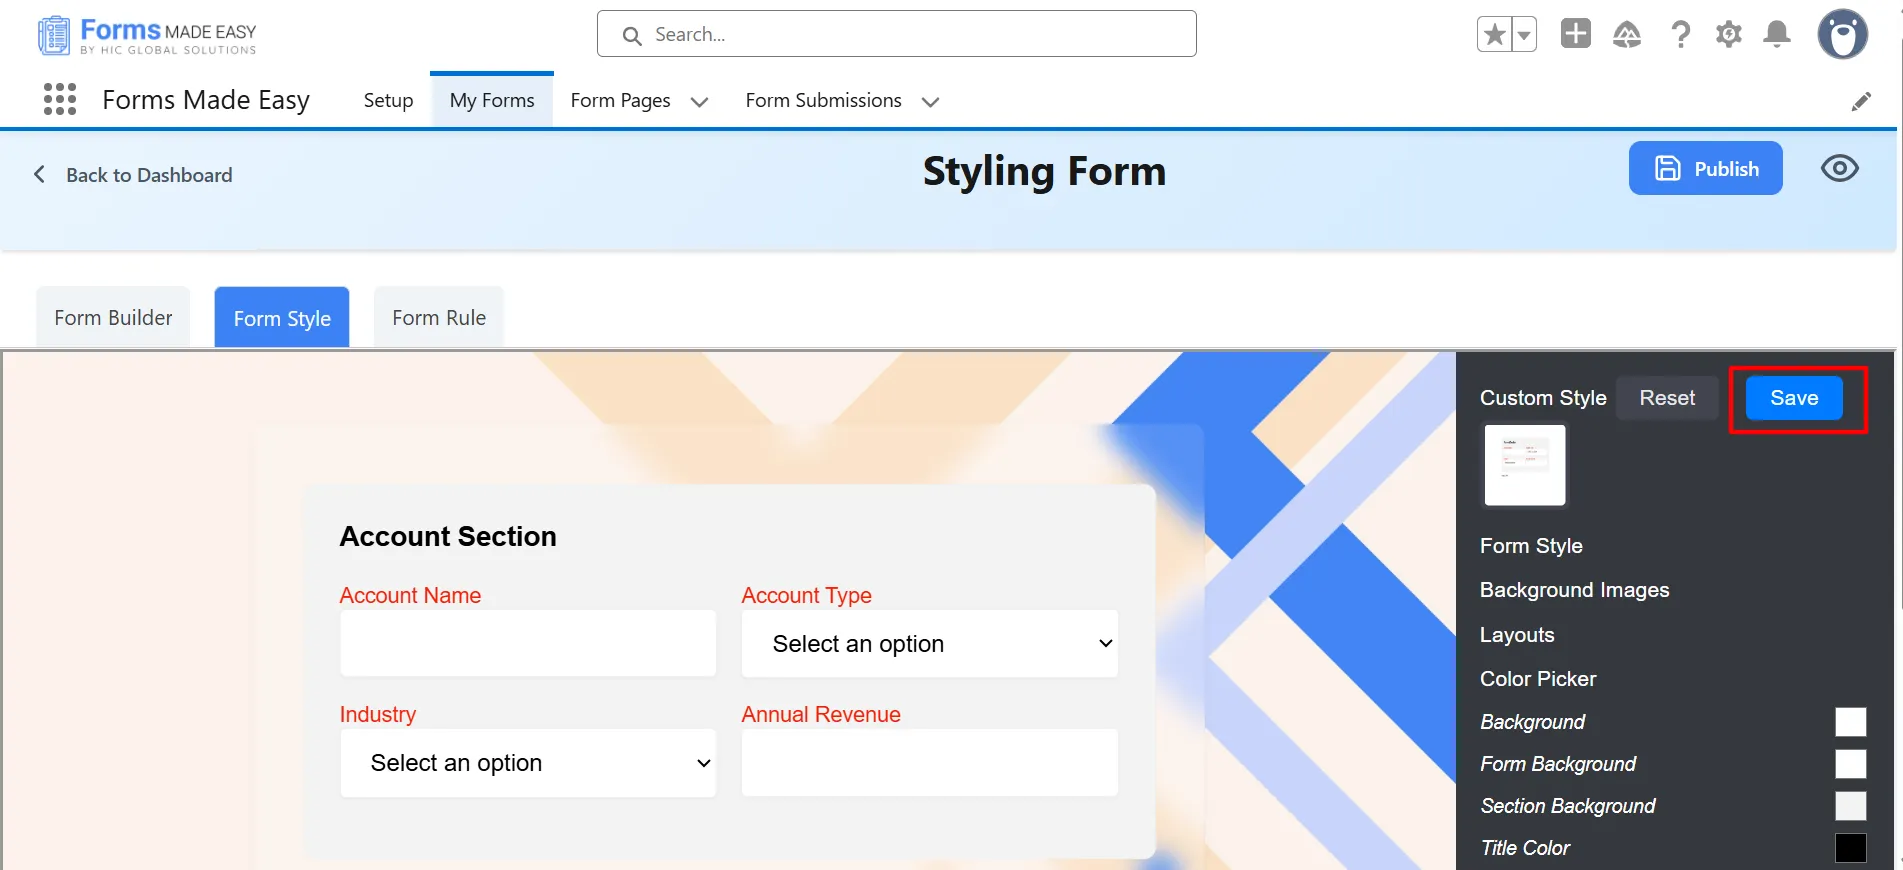Switch to the Form Rule tab
The image size is (1903, 870).
[x=439, y=318]
